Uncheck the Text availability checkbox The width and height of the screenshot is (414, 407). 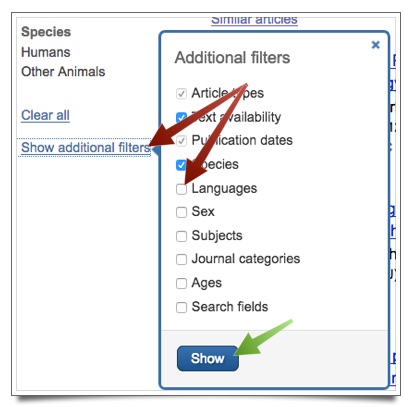(181, 117)
